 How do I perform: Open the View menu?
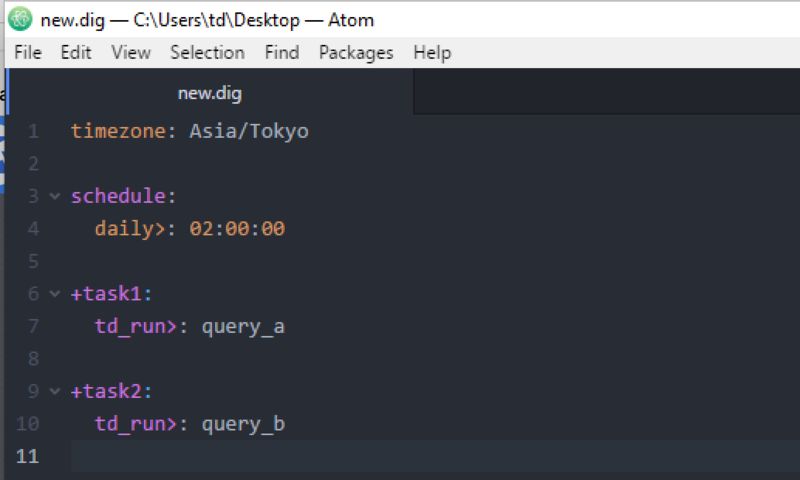pos(131,53)
